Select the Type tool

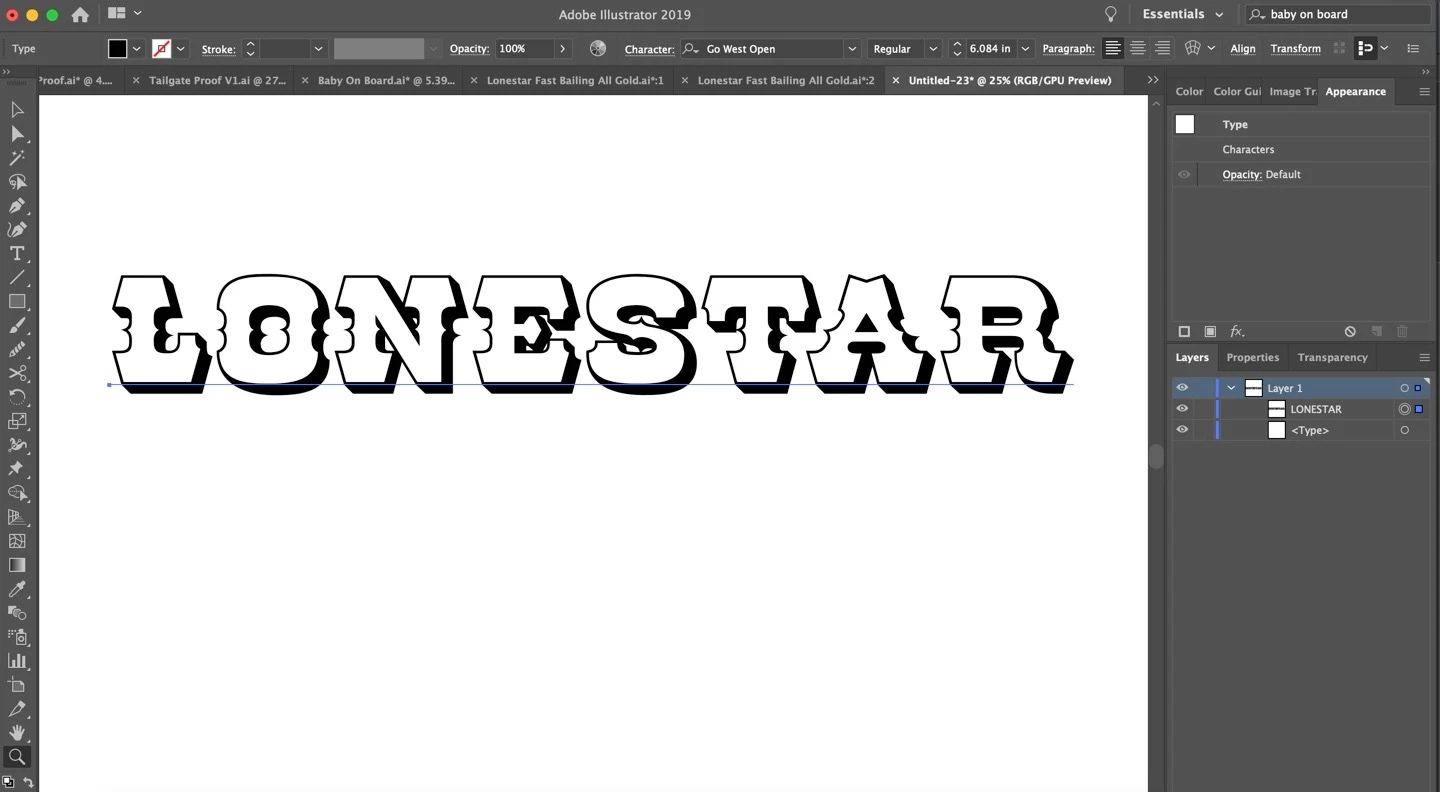point(17,254)
